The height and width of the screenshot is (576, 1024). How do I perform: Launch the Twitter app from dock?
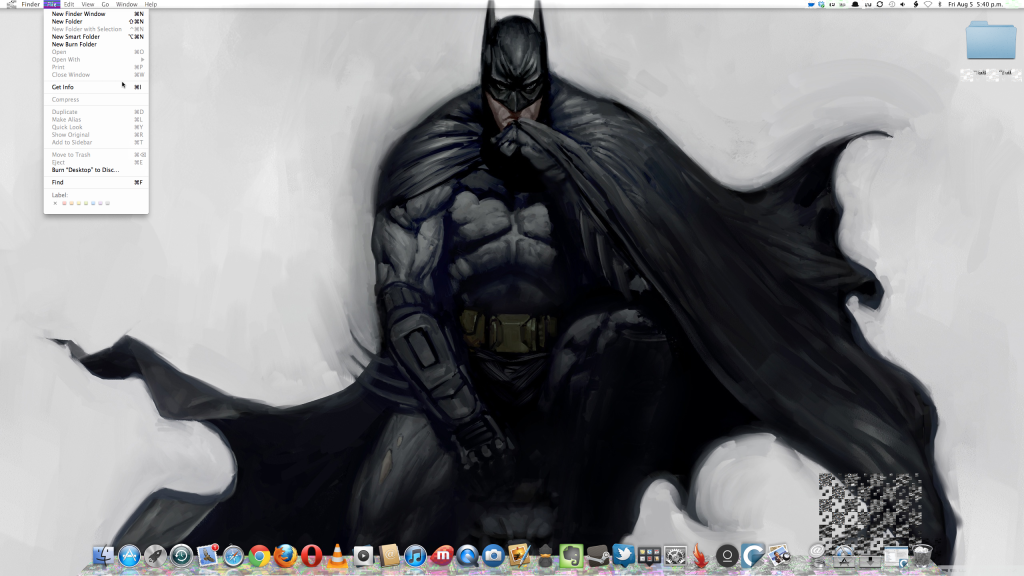[x=623, y=555]
